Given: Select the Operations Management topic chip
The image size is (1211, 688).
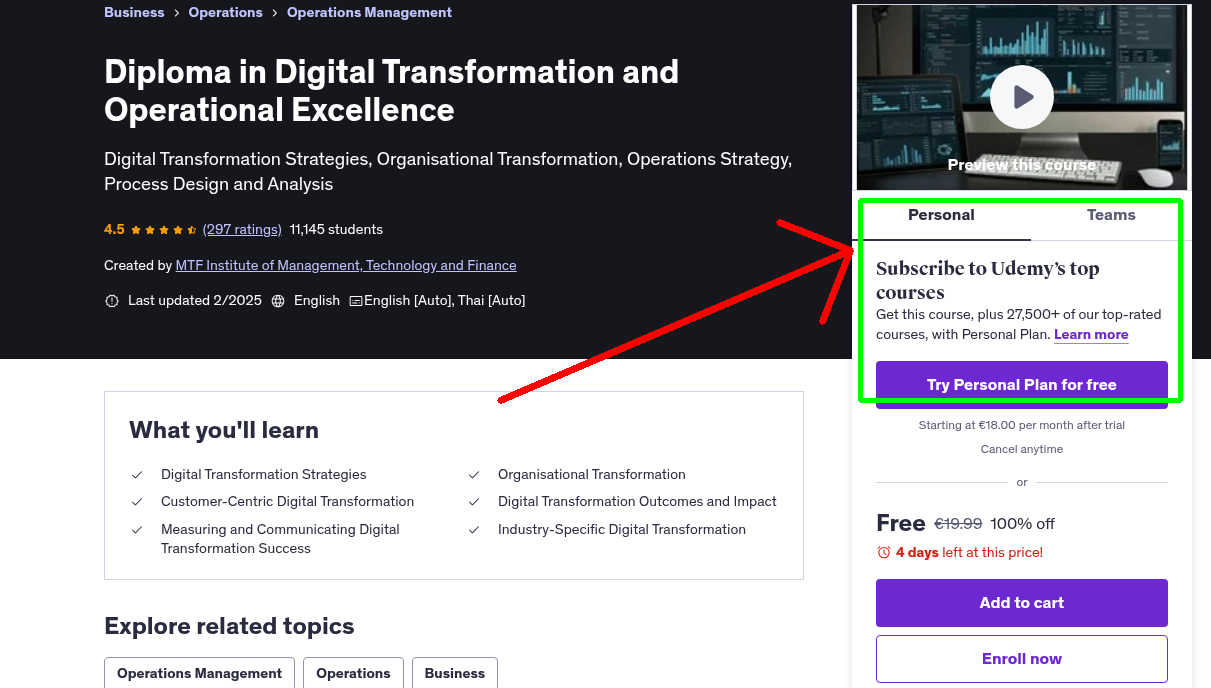Looking at the screenshot, I should [x=199, y=673].
